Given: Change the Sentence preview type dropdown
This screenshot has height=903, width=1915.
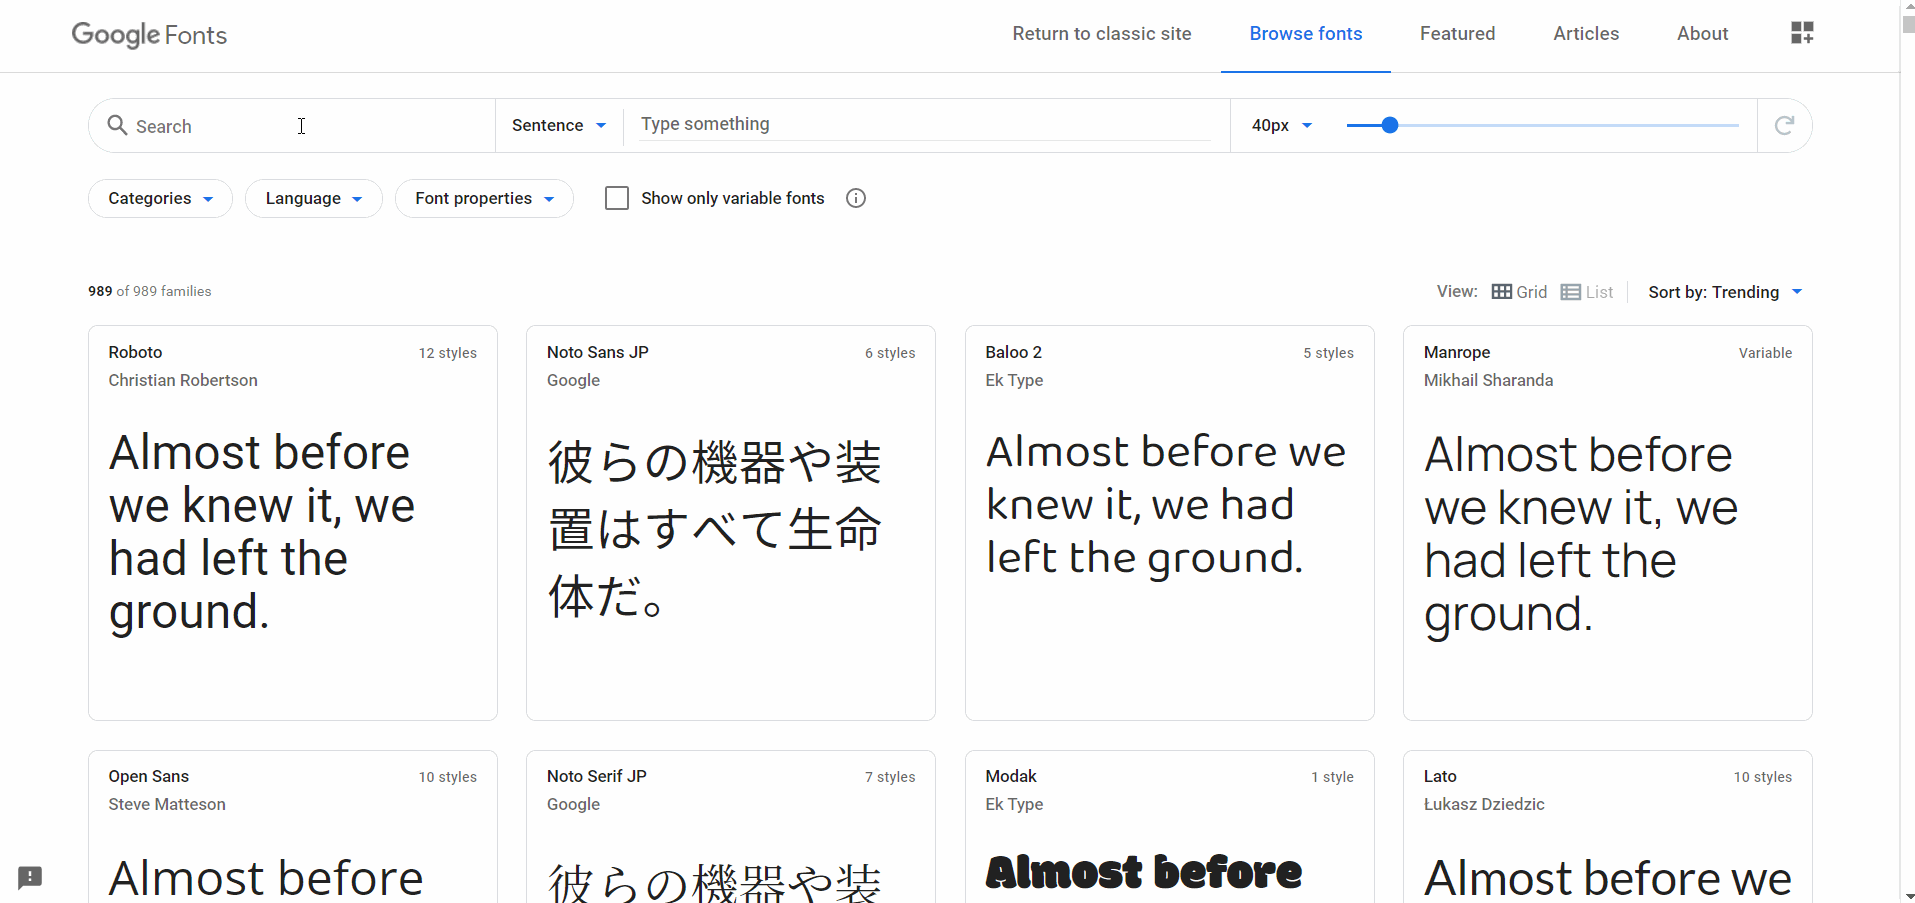Looking at the screenshot, I should [x=557, y=125].
